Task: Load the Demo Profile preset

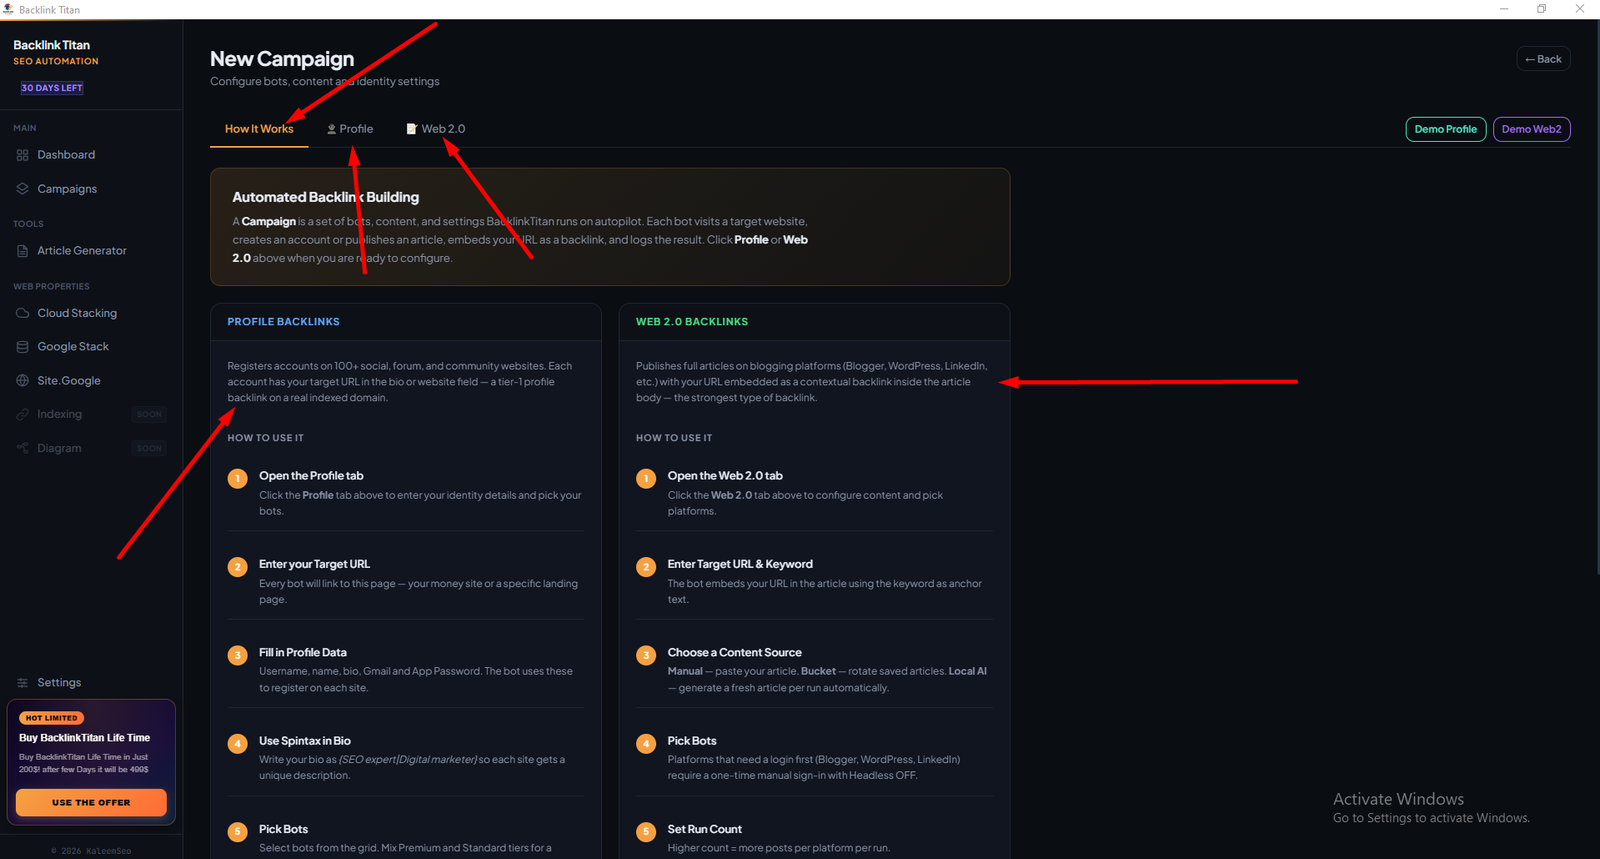Action: pos(1445,129)
